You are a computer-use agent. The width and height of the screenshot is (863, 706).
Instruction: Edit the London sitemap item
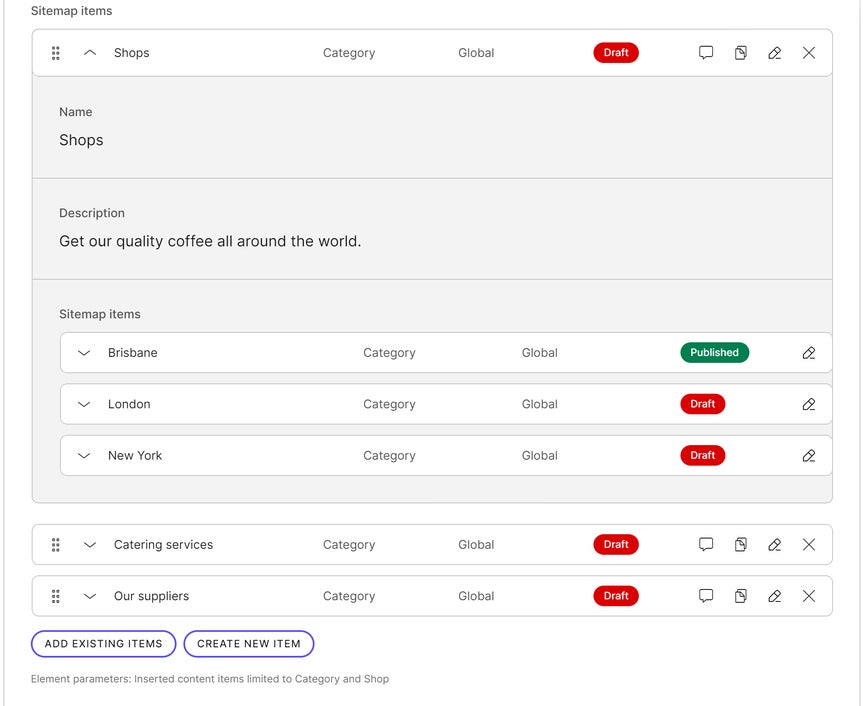tap(809, 404)
